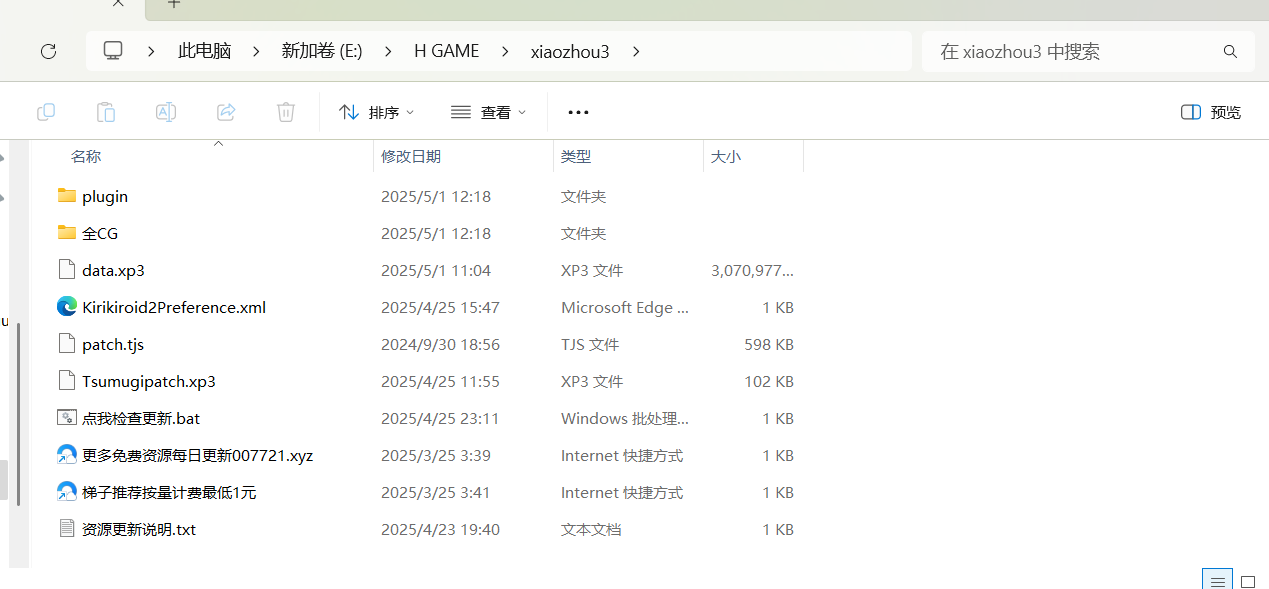Sort files by clicking the 名称 column header
The width and height of the screenshot is (1269, 589).
coord(86,156)
